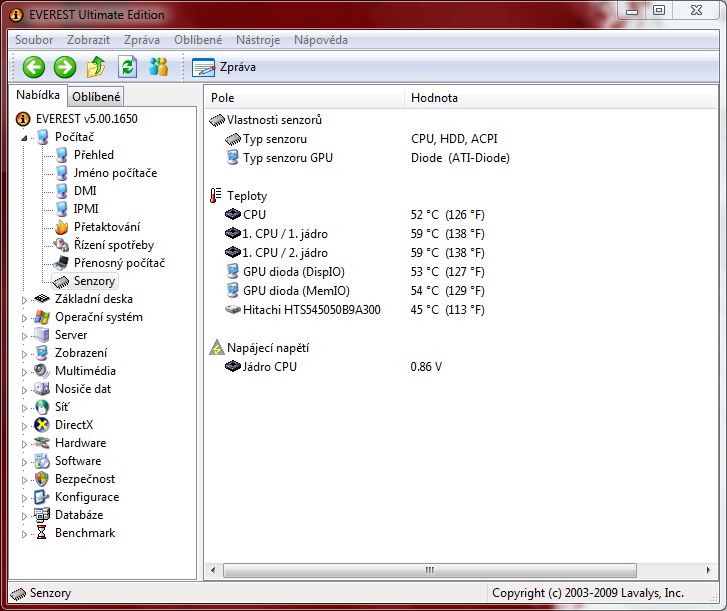The height and width of the screenshot is (611, 727).
Task: Select Senzory tree item
Action: 94,281
